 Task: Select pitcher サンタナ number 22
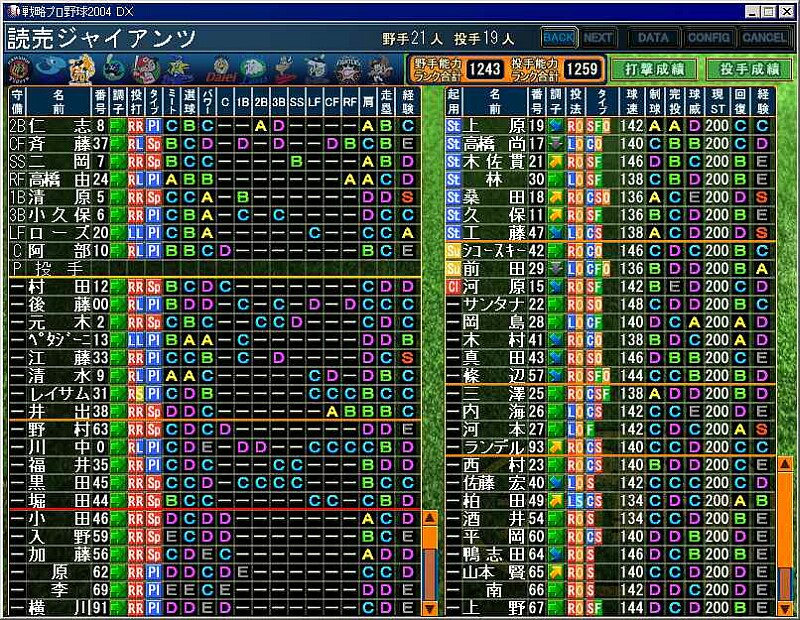tap(610, 305)
